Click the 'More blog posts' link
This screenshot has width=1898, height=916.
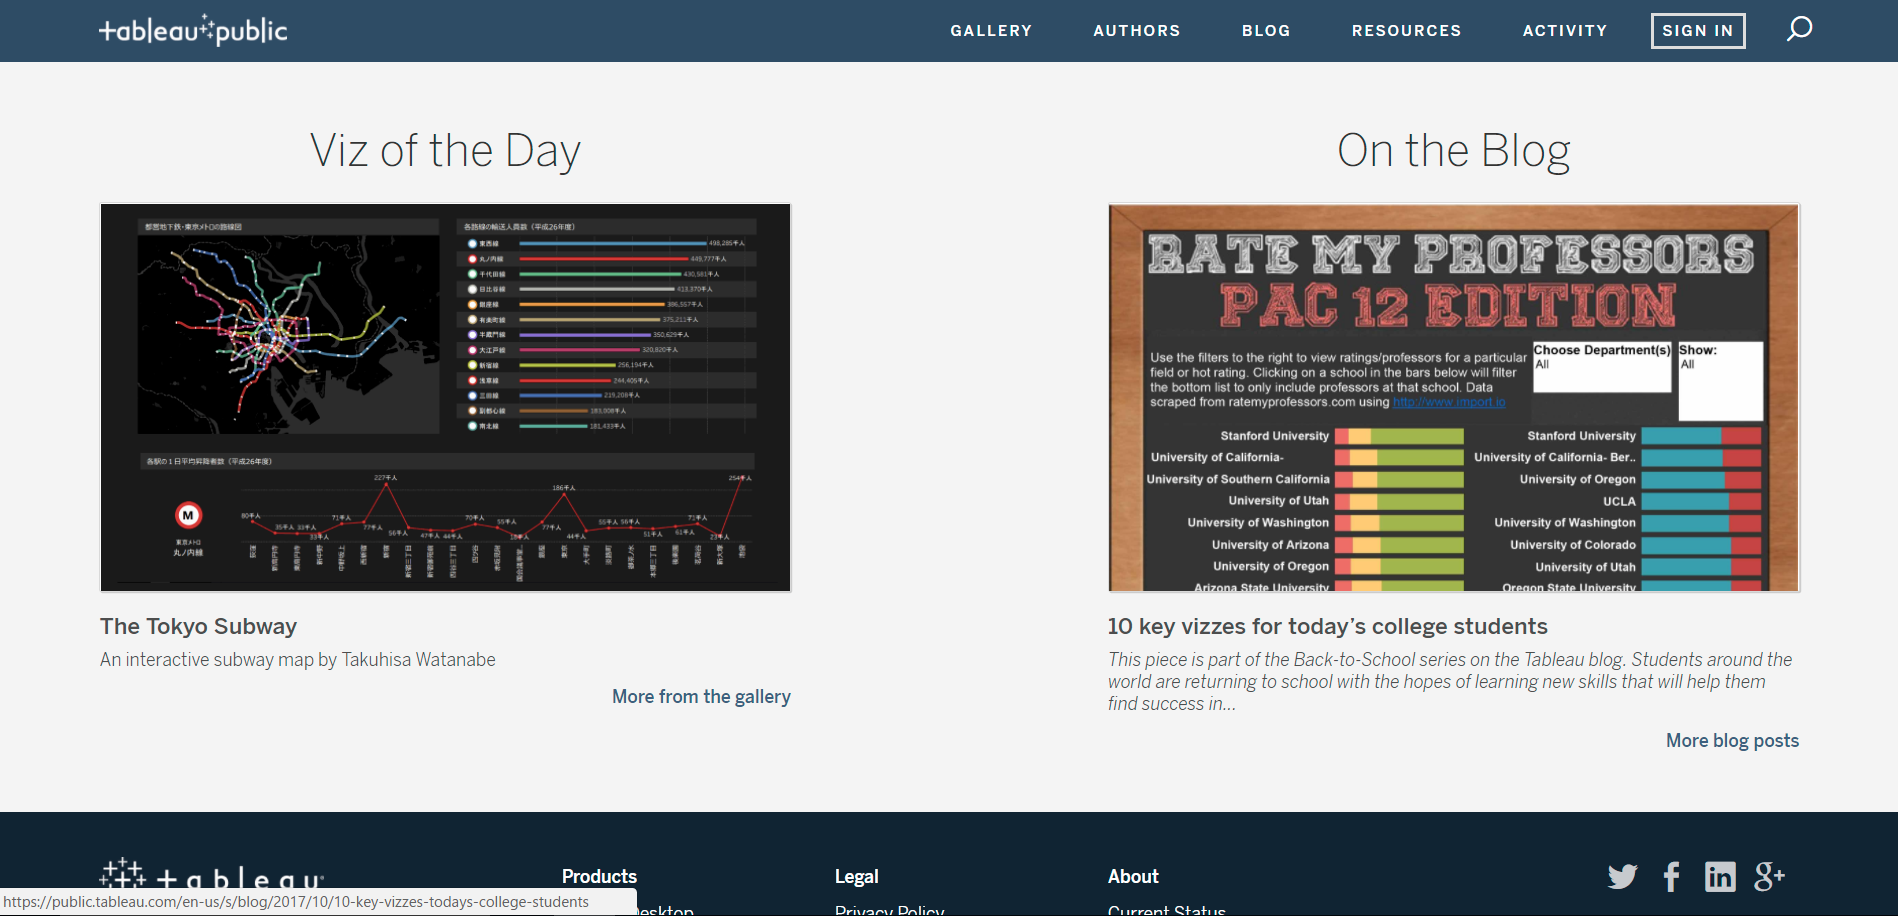[1732, 740]
